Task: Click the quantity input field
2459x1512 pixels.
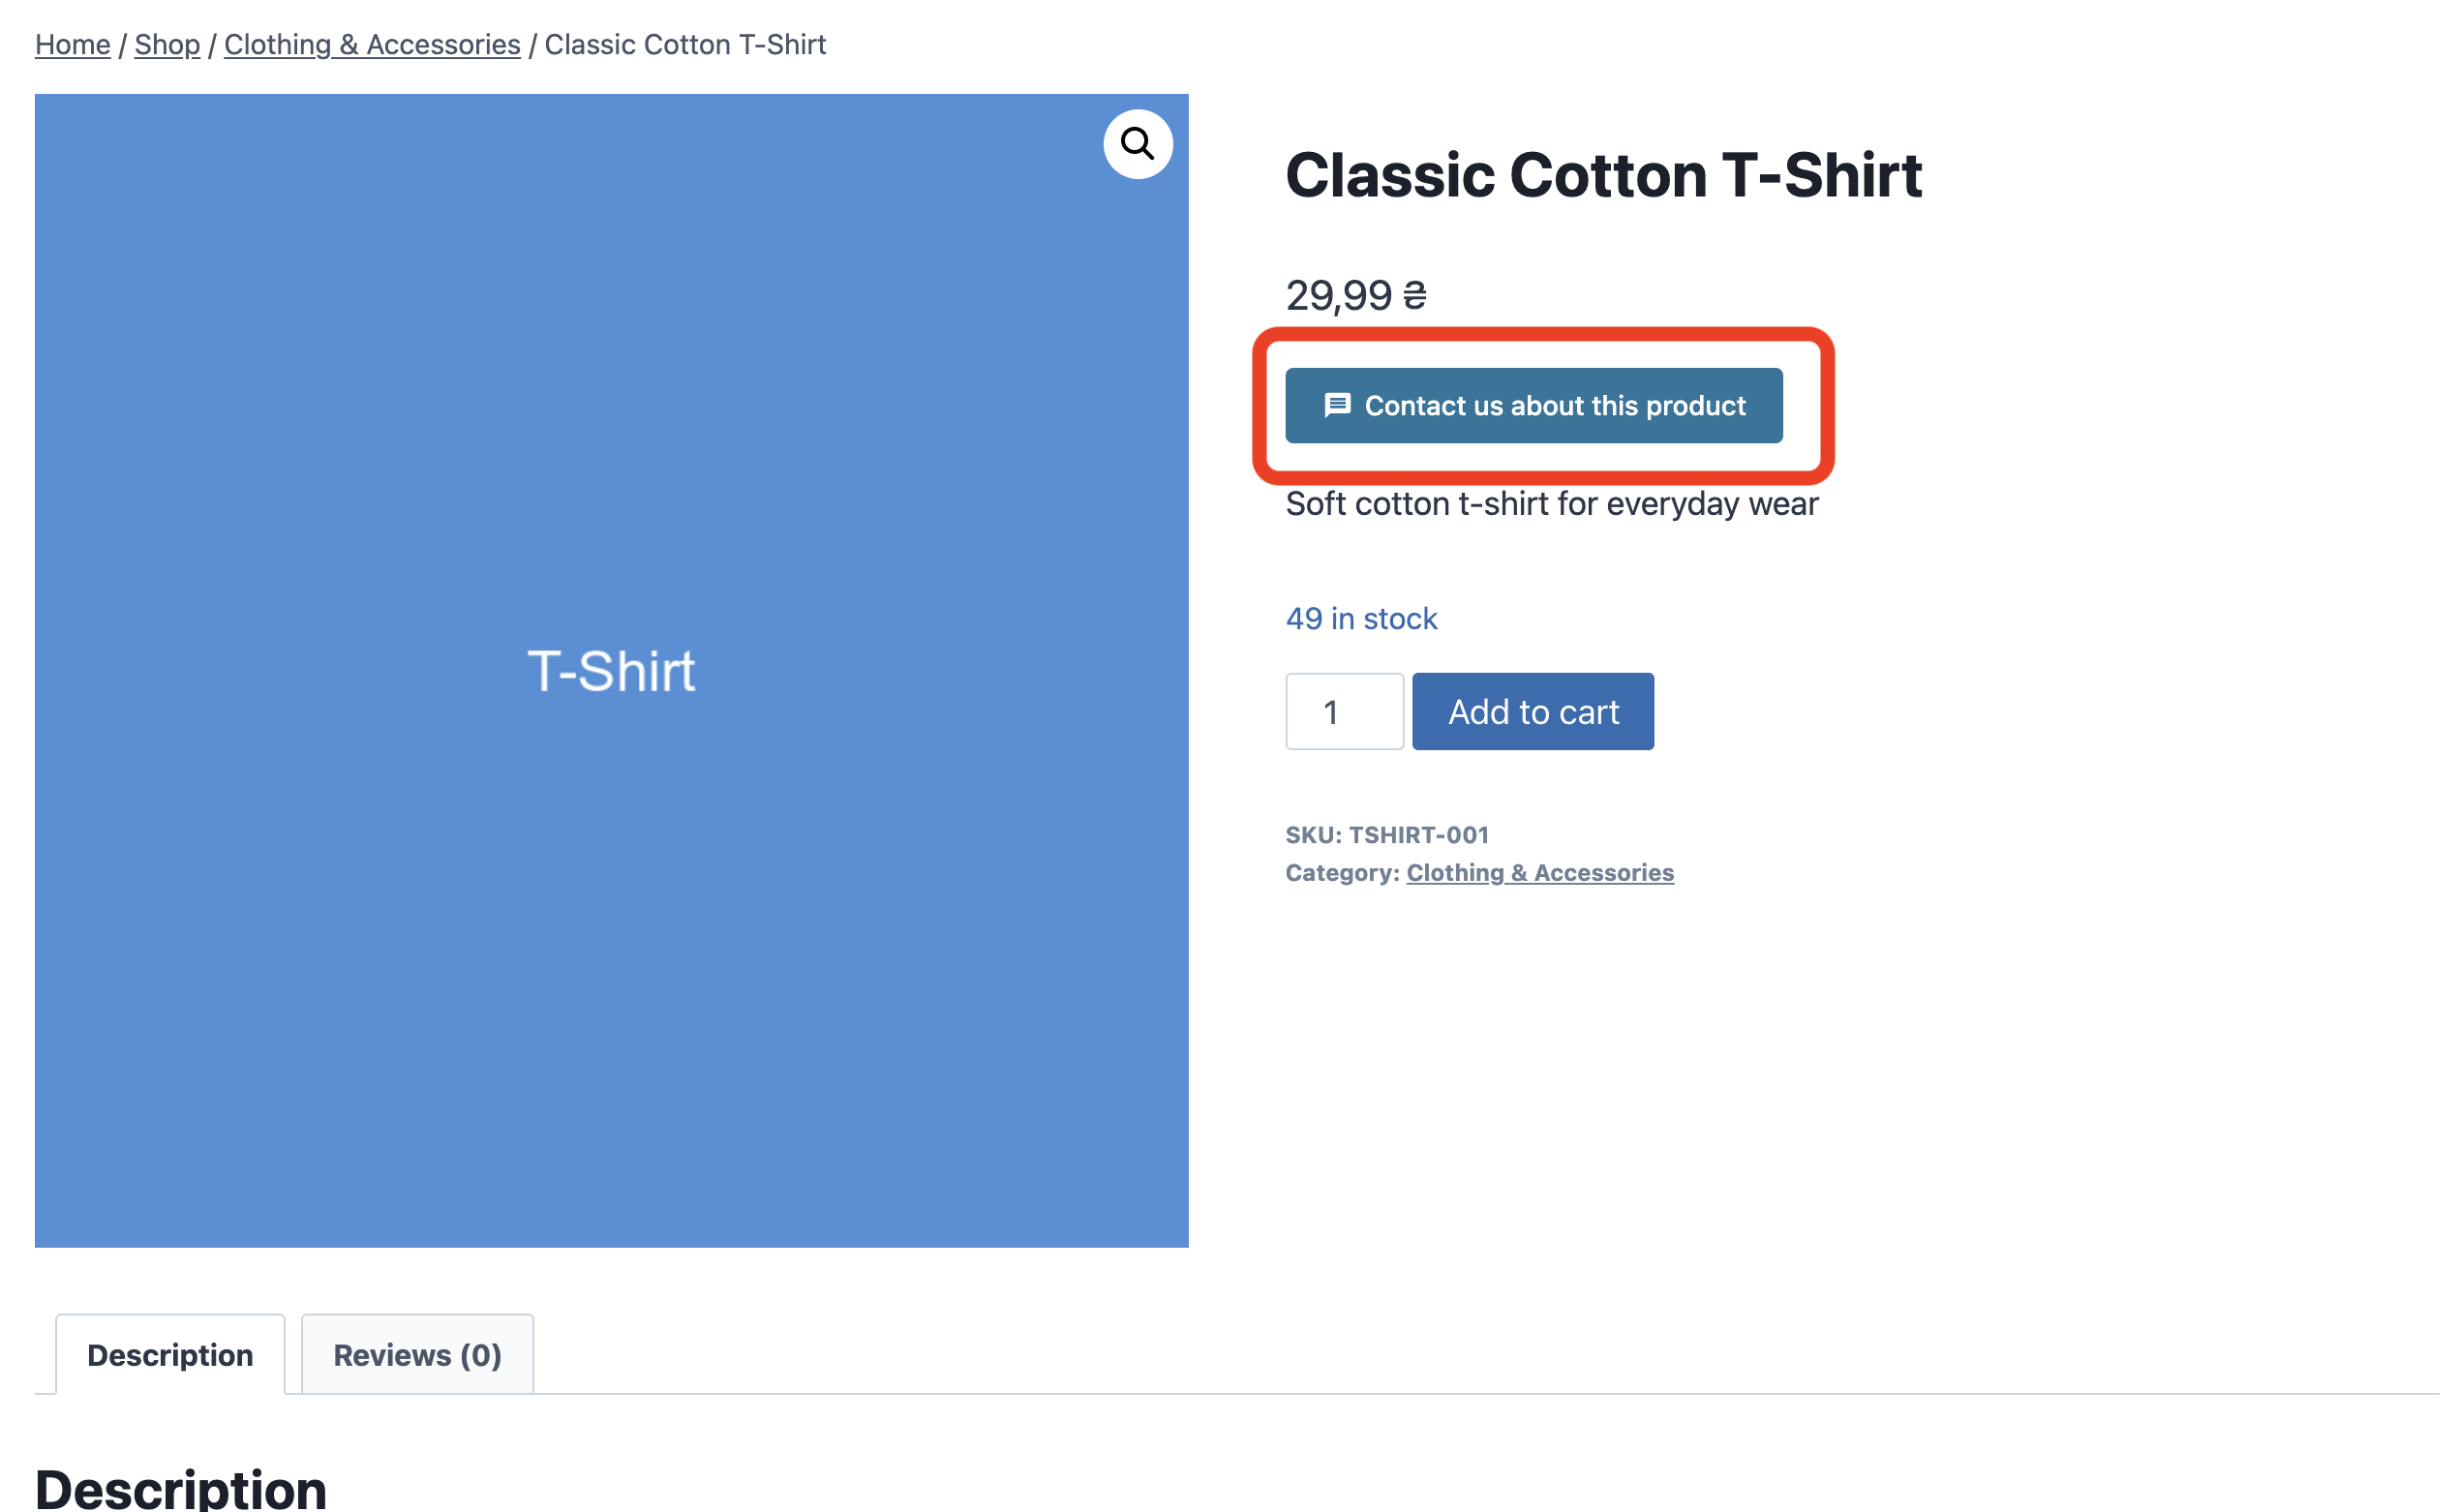Action: pos(1344,711)
